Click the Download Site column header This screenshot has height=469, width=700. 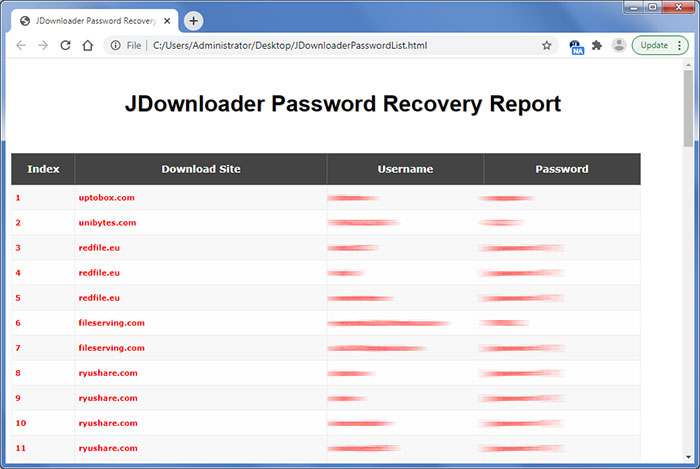[200, 169]
